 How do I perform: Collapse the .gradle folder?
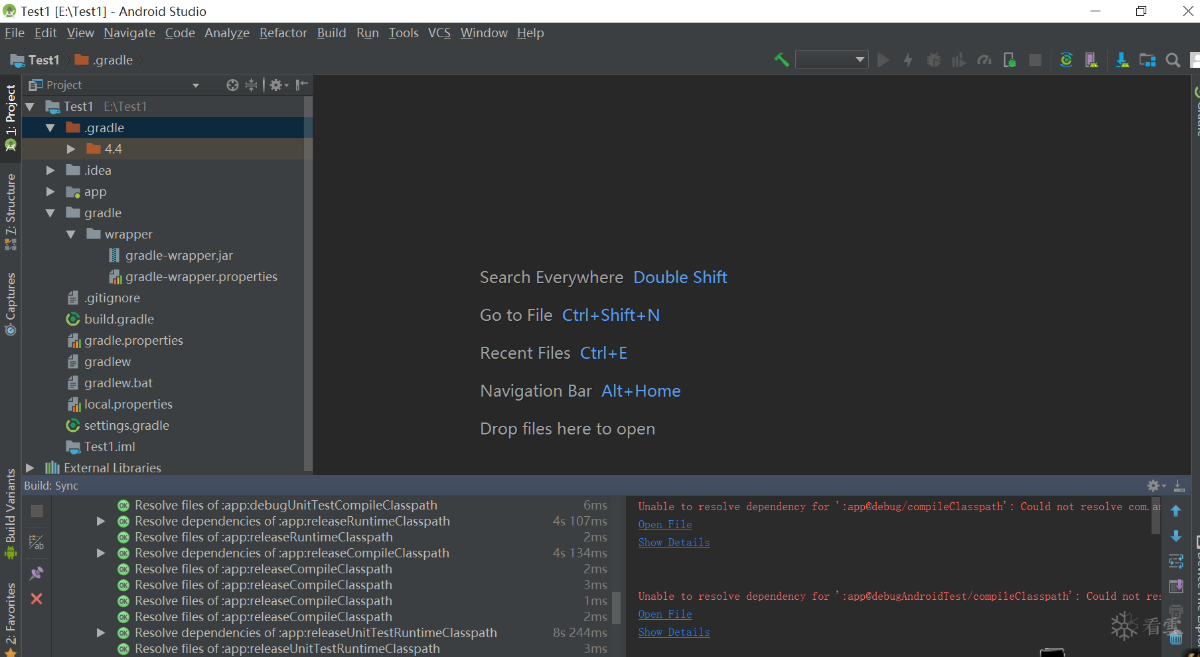point(50,128)
